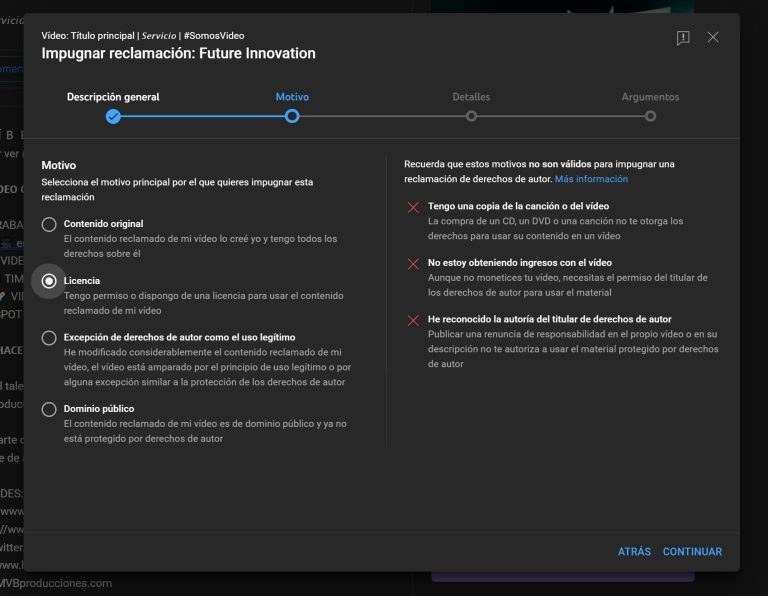
Task: Click the ATRÁS button
Action: tap(634, 552)
